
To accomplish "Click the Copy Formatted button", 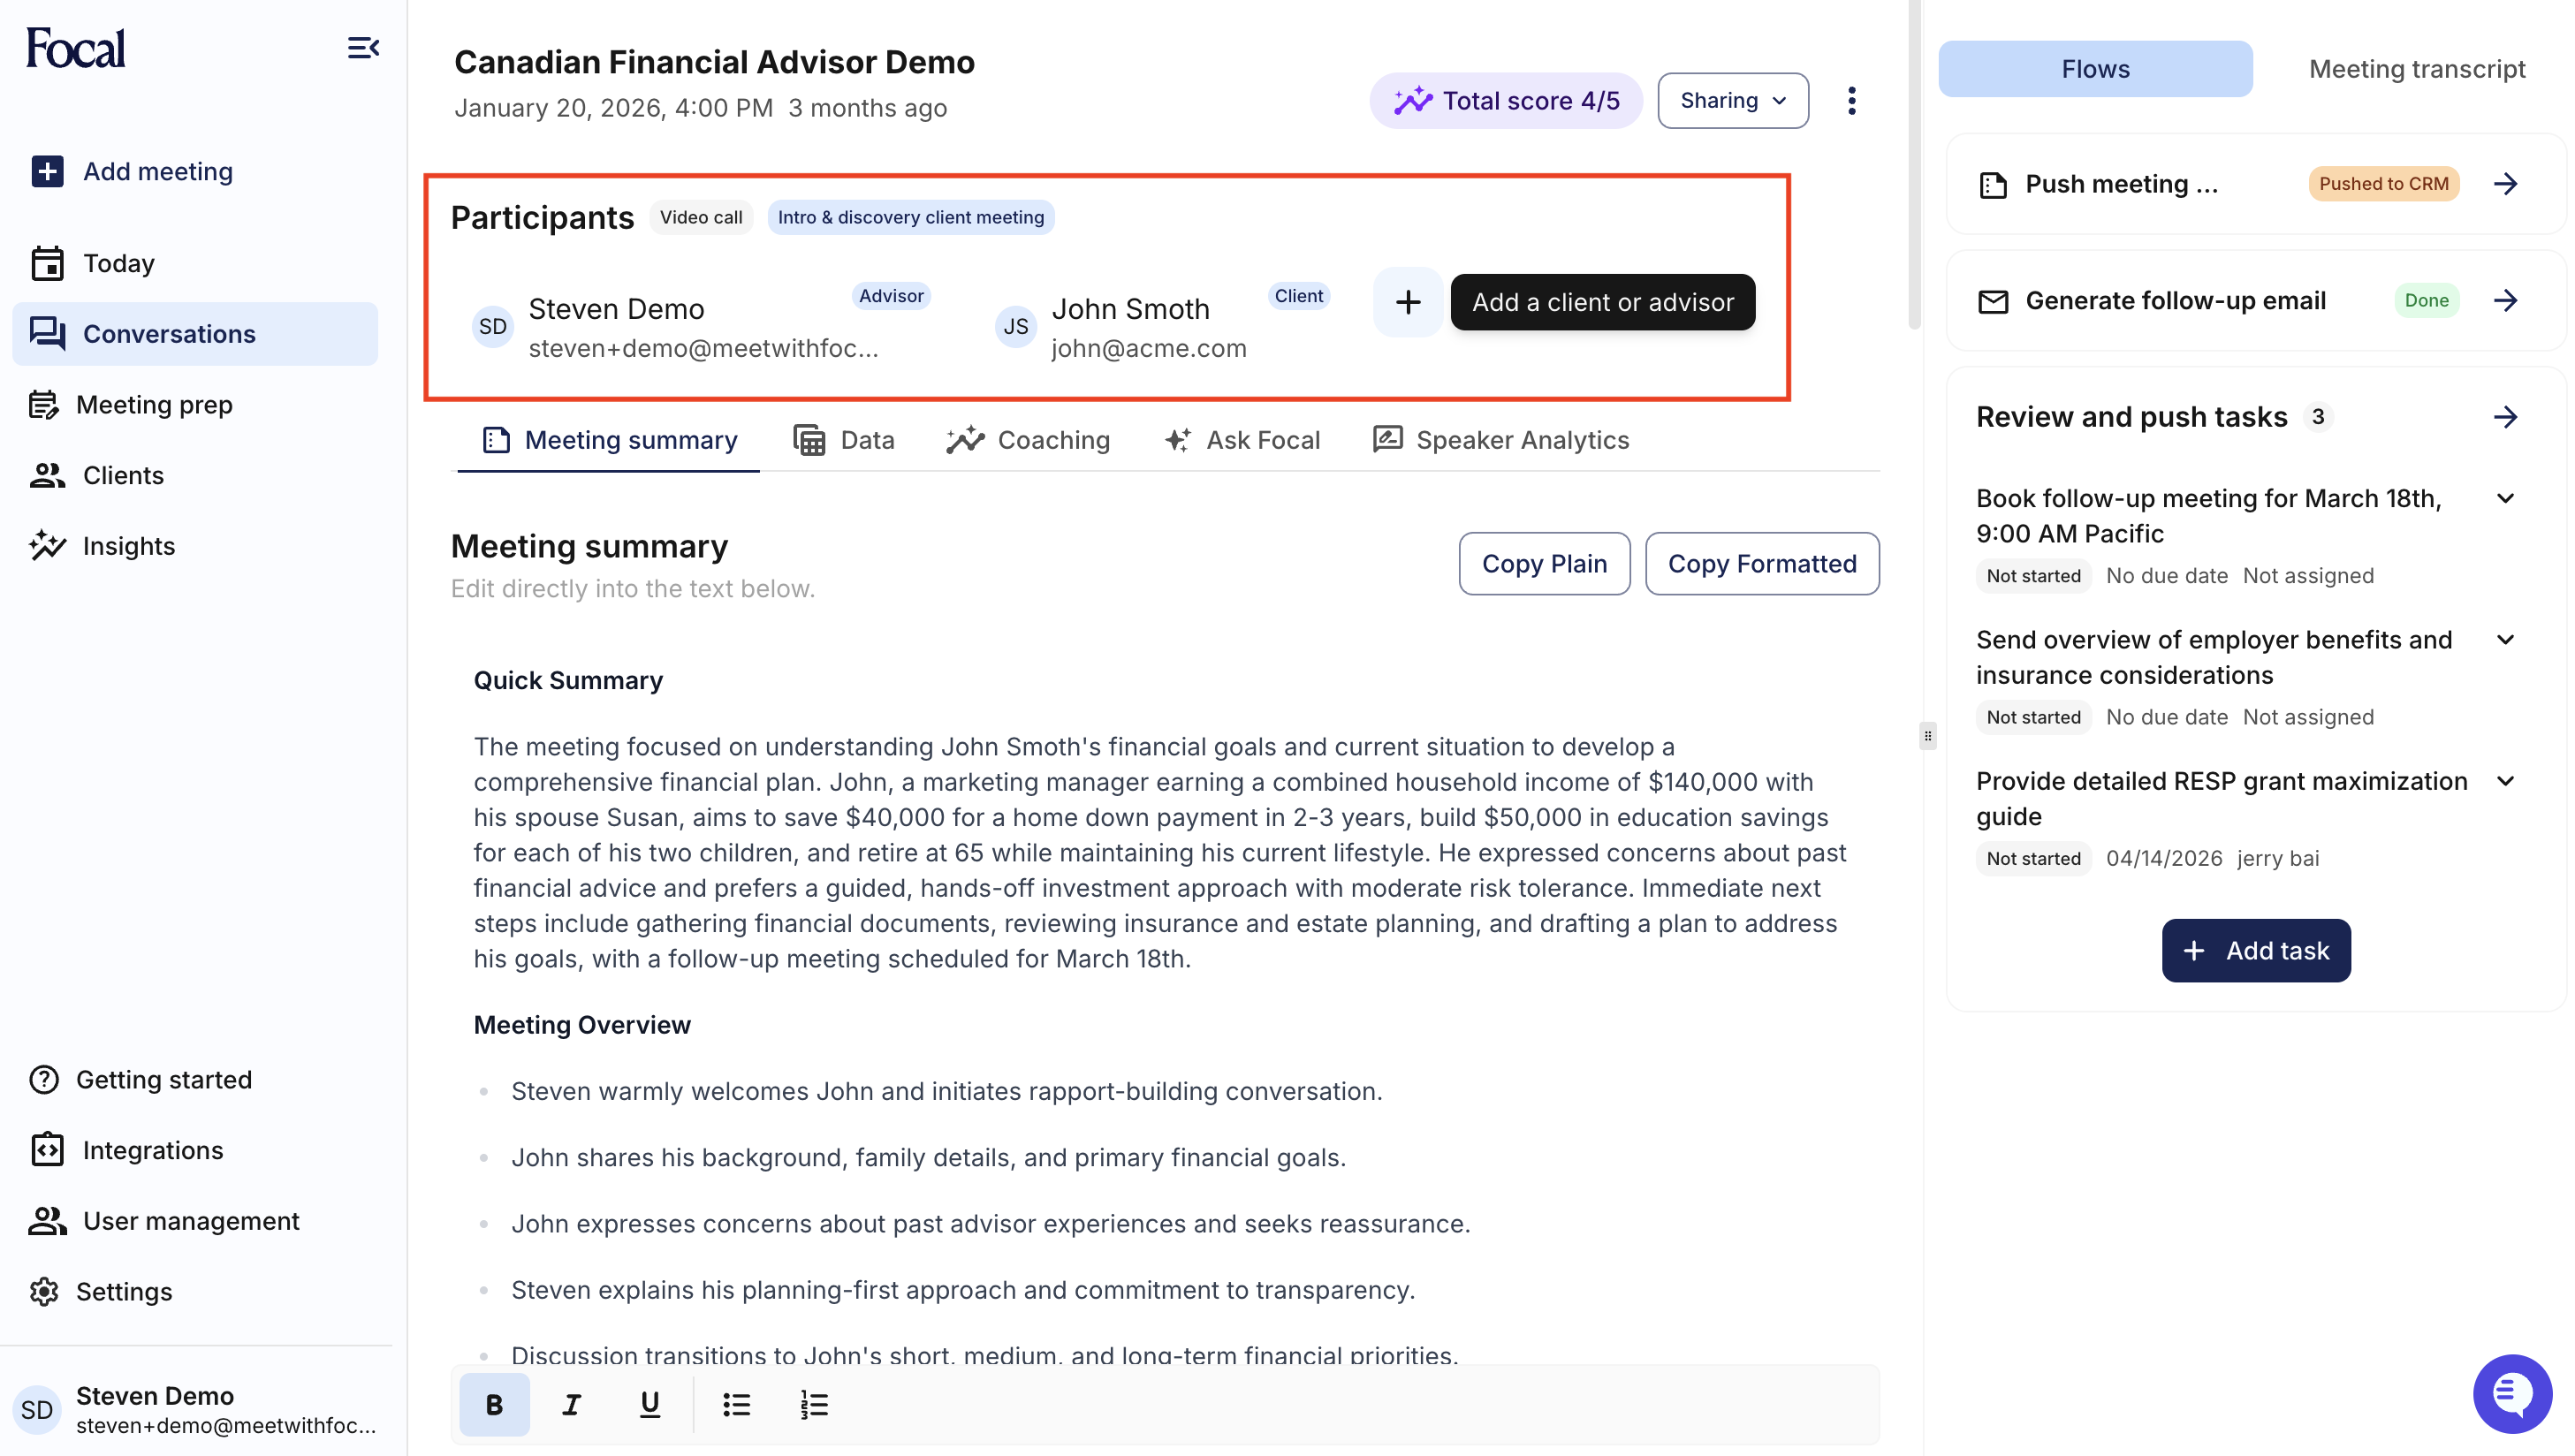I will tap(1761, 564).
